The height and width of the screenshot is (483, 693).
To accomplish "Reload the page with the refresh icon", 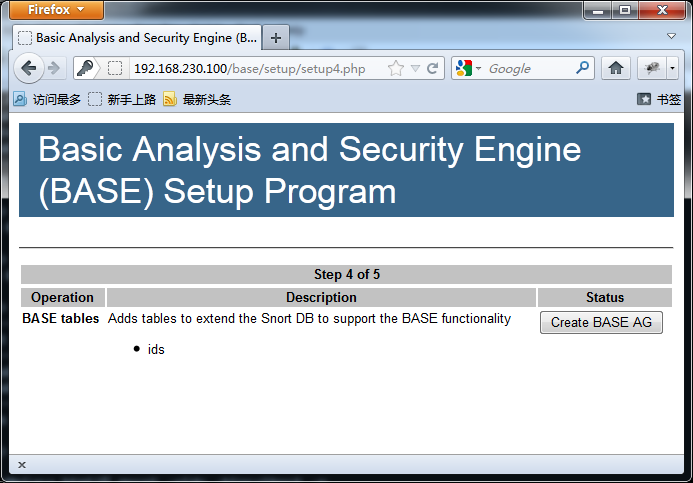I will (x=432, y=68).
